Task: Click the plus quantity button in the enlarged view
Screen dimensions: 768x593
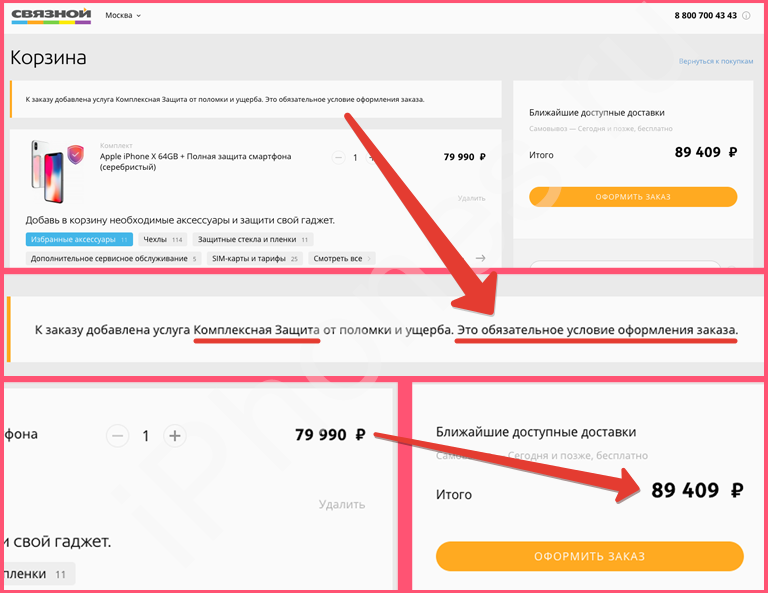Action: (x=175, y=436)
